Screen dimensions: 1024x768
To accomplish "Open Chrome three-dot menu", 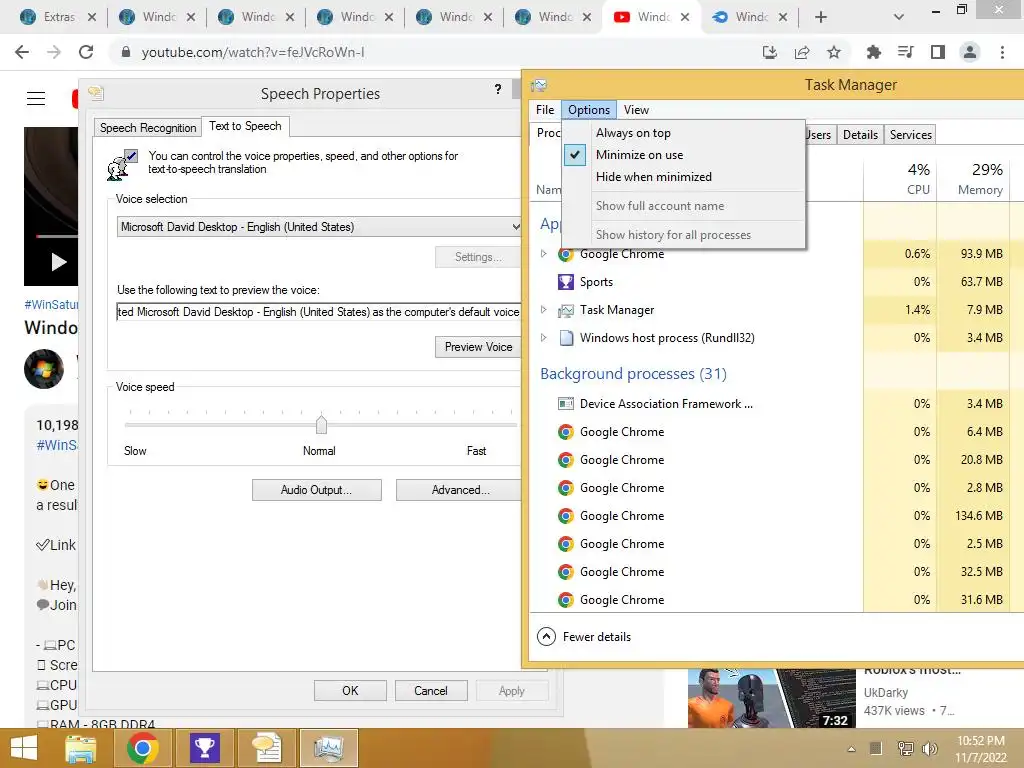I will tap(1002, 52).
